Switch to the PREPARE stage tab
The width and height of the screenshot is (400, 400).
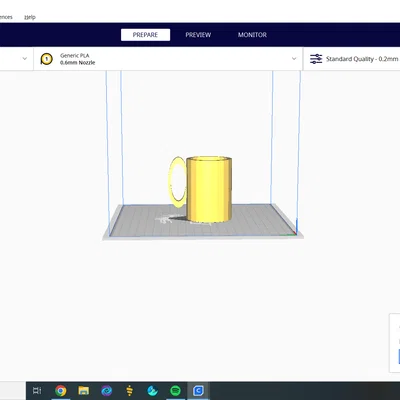(145, 35)
